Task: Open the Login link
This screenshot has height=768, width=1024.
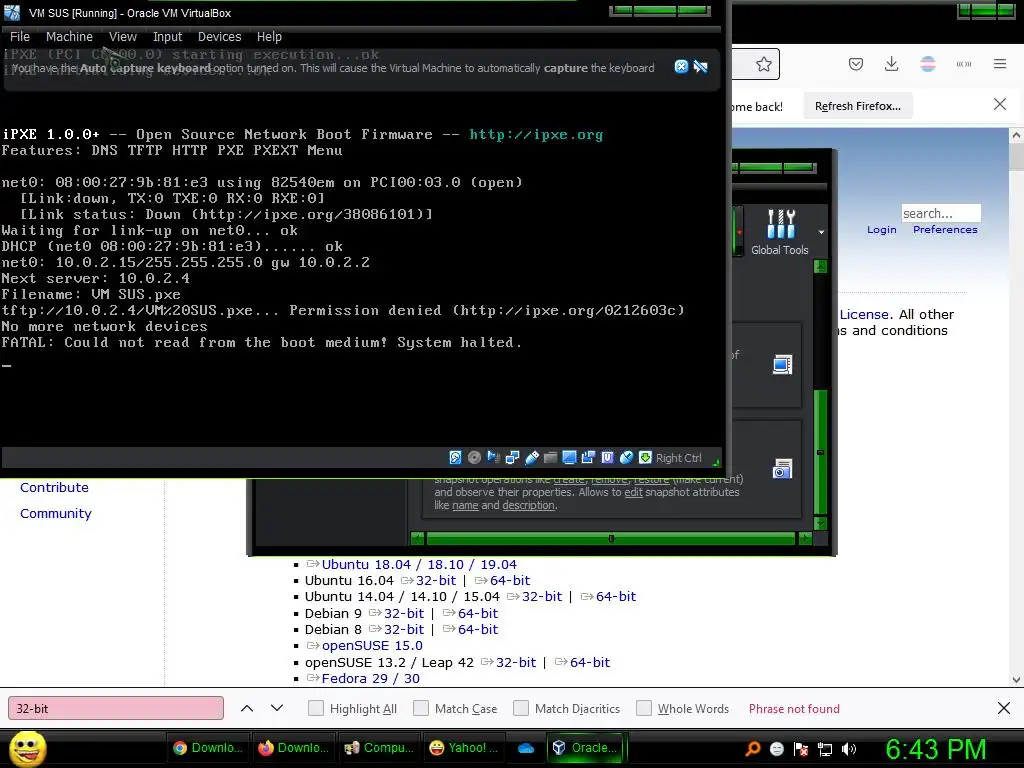Action: [x=882, y=230]
